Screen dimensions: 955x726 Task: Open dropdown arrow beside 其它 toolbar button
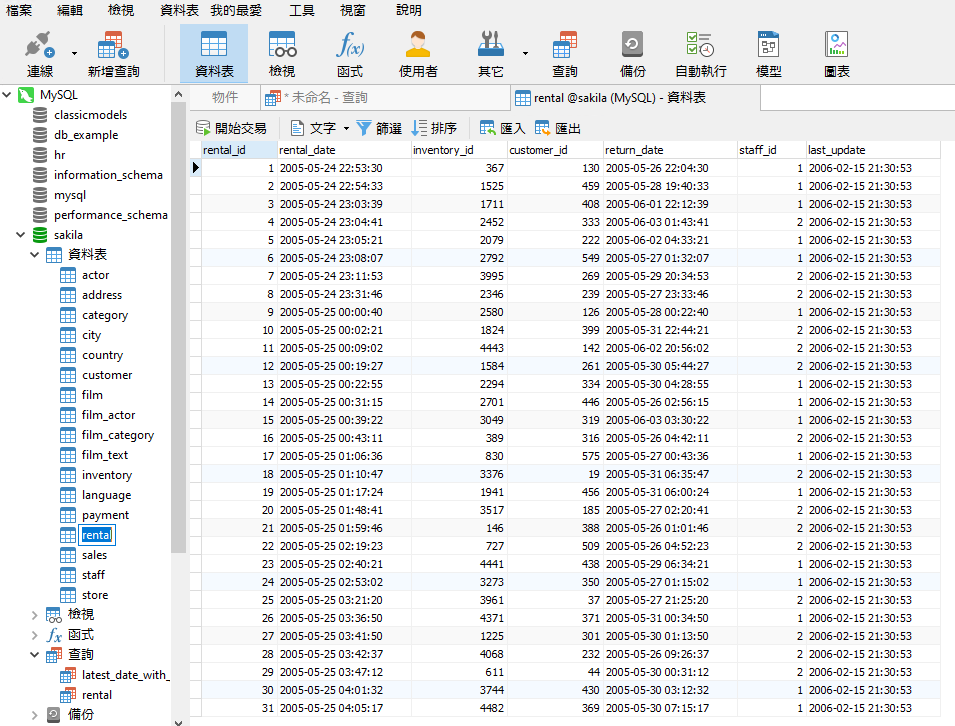pos(525,52)
